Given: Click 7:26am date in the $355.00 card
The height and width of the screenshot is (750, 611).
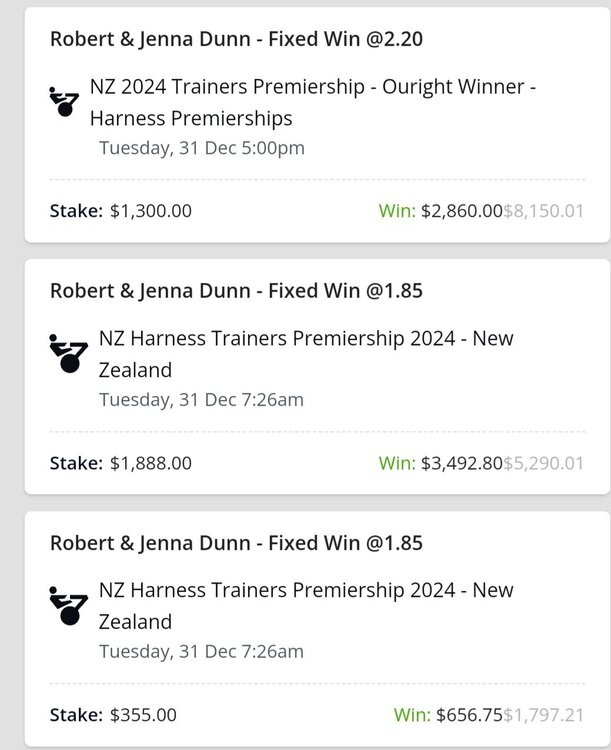Looking at the screenshot, I should click(x=201, y=652).
